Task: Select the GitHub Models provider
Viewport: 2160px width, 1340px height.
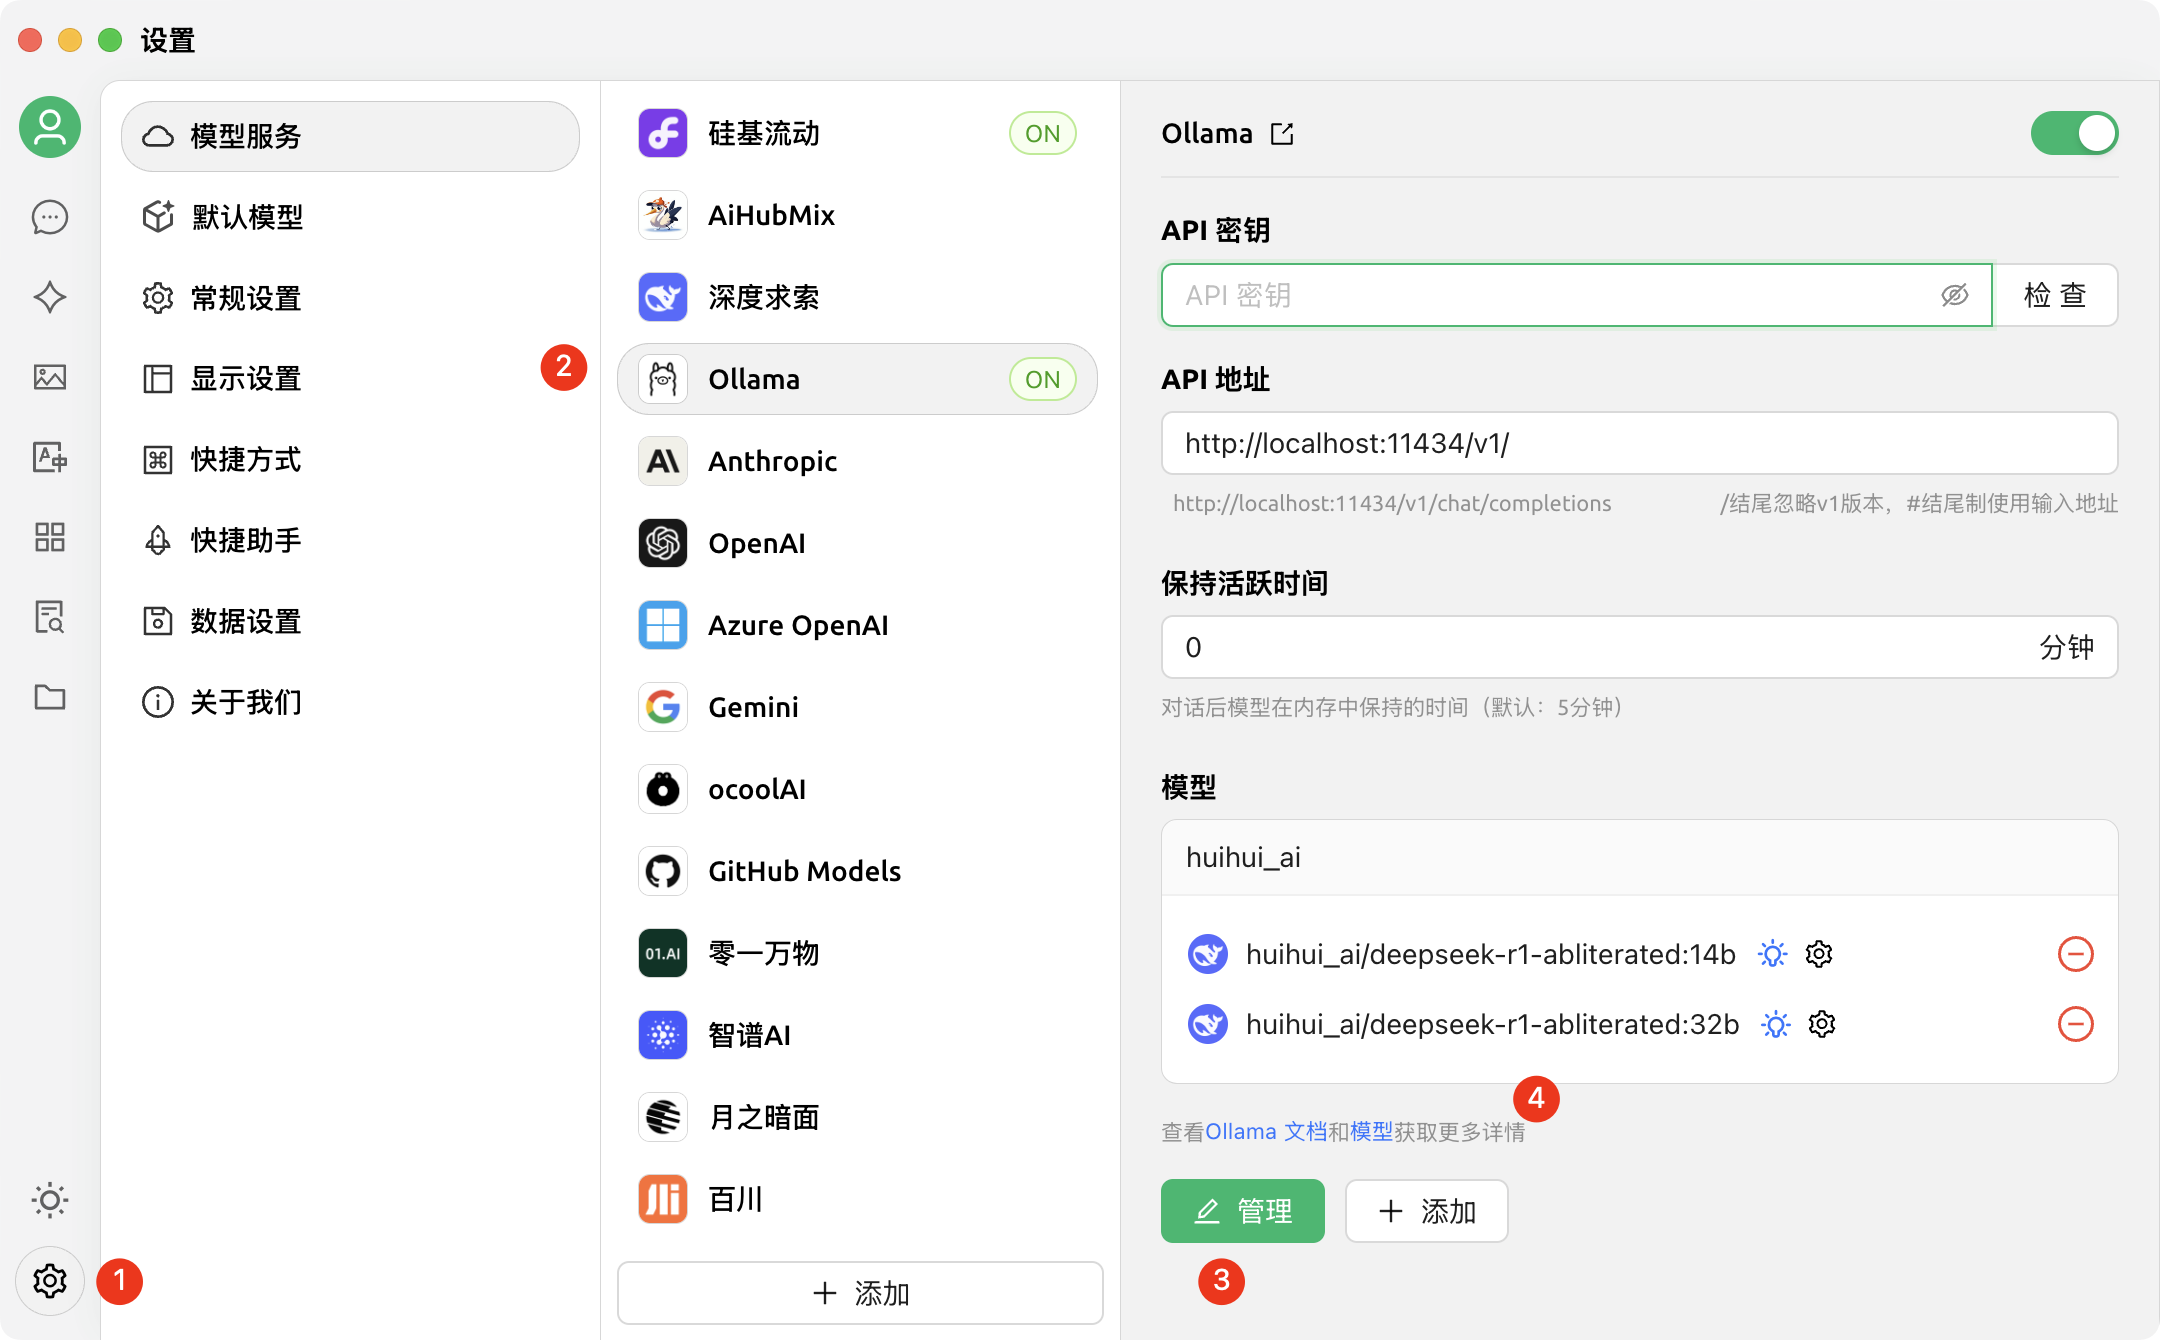Action: pos(857,871)
